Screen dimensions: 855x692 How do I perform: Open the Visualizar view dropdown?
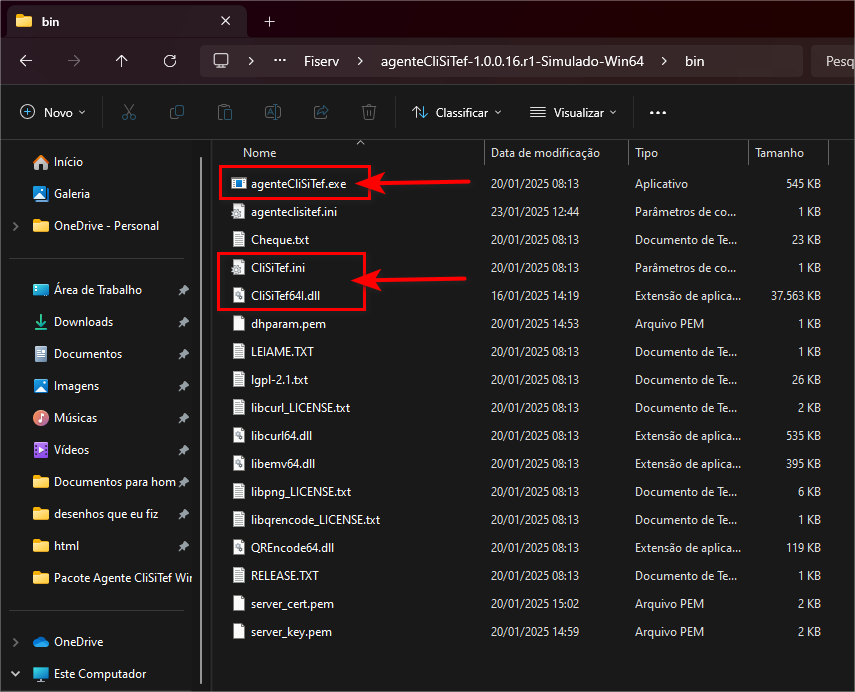(573, 112)
